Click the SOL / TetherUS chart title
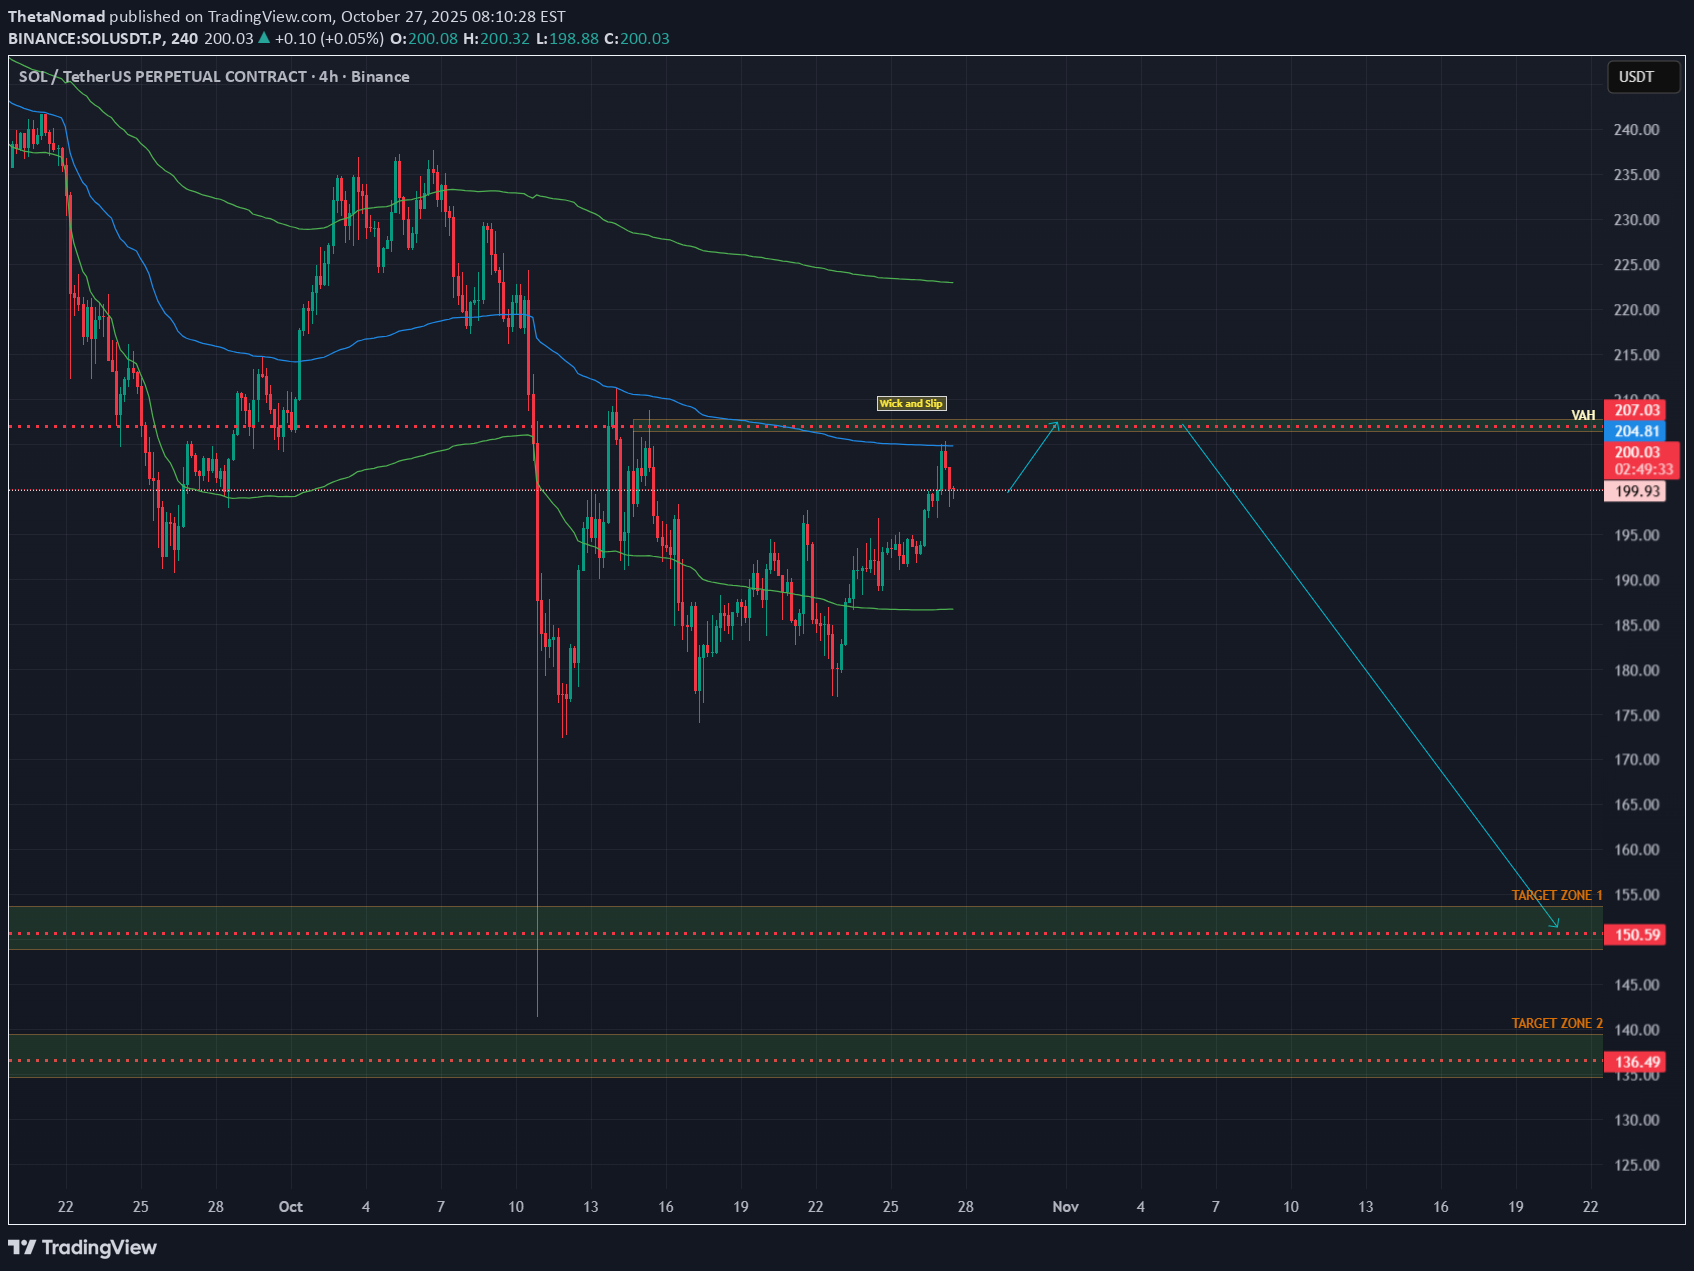Screen dimensions: 1694x1271 163,77
